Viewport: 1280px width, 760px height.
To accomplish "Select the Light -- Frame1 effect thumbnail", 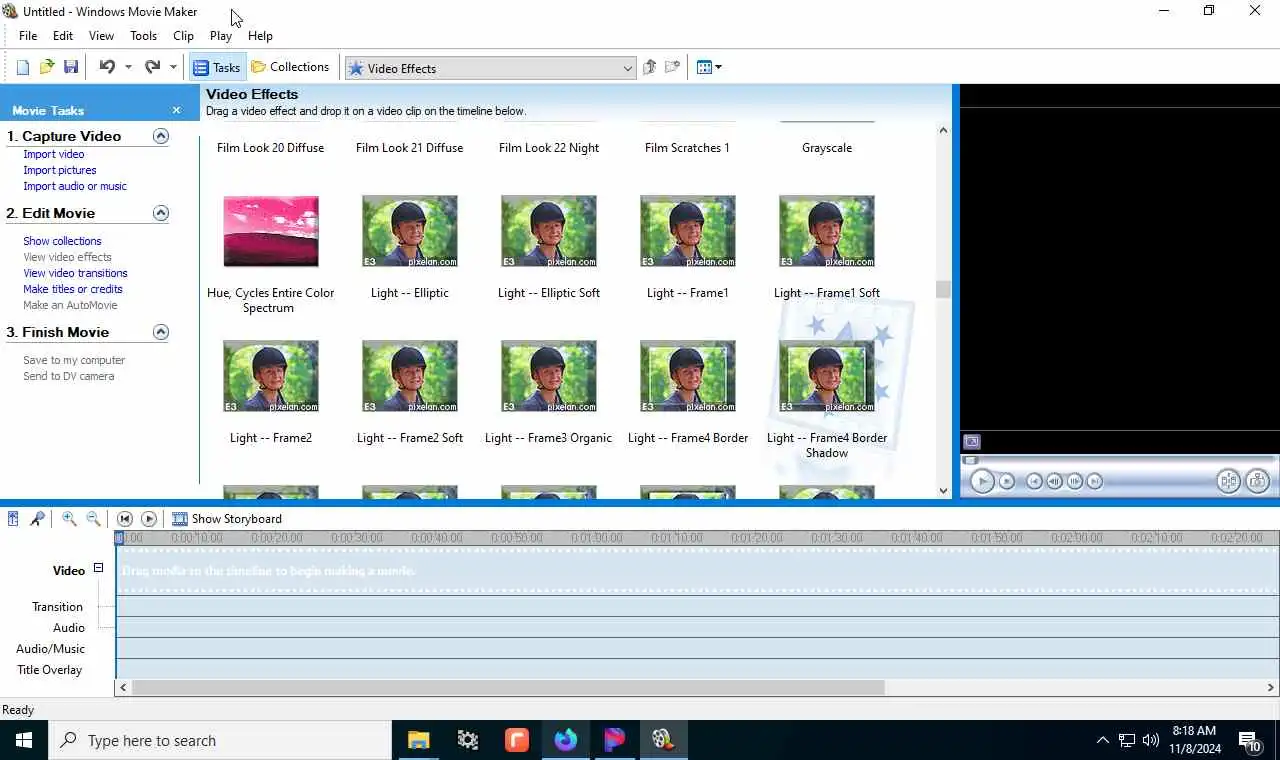I will [688, 232].
